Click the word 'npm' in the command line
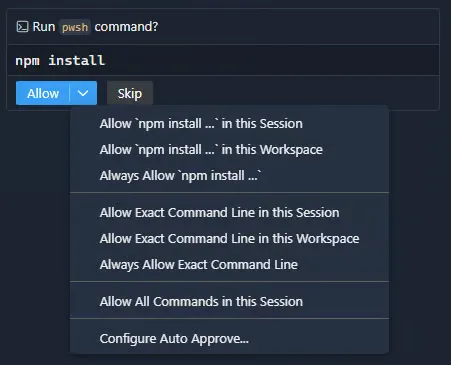The image size is (451, 365). [x=28, y=61]
